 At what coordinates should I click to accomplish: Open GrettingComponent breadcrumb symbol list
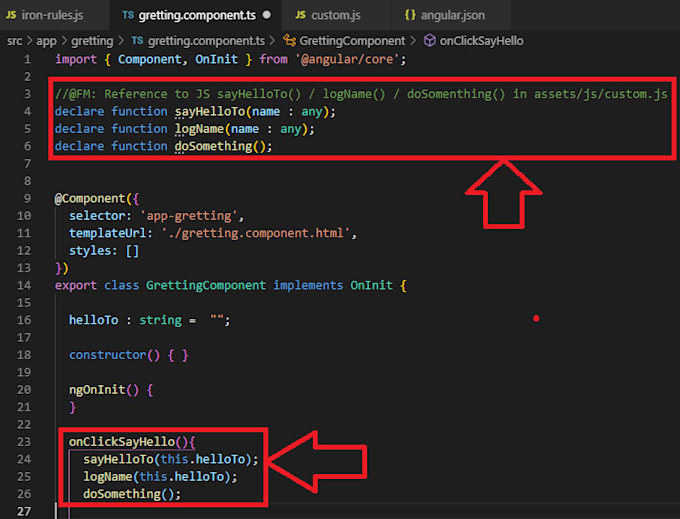[352, 41]
